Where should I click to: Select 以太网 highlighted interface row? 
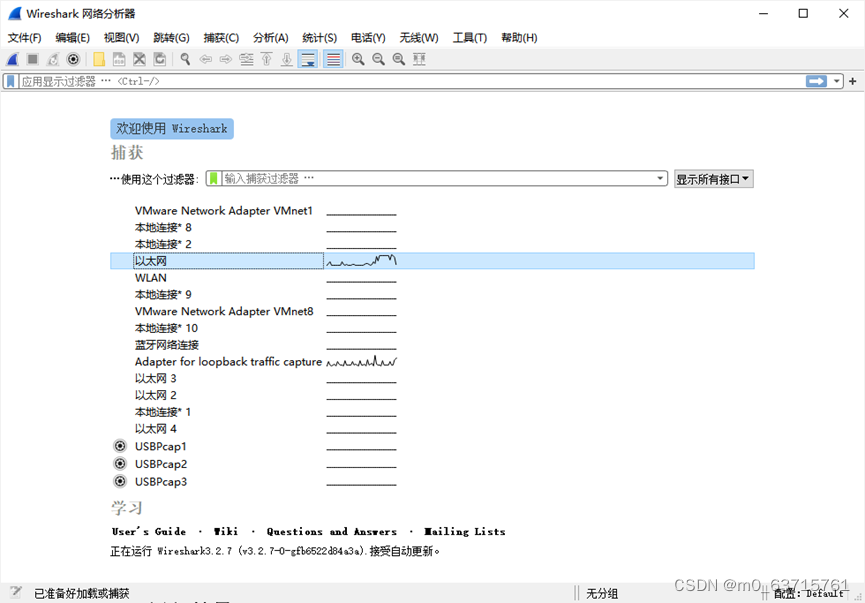tap(432, 261)
